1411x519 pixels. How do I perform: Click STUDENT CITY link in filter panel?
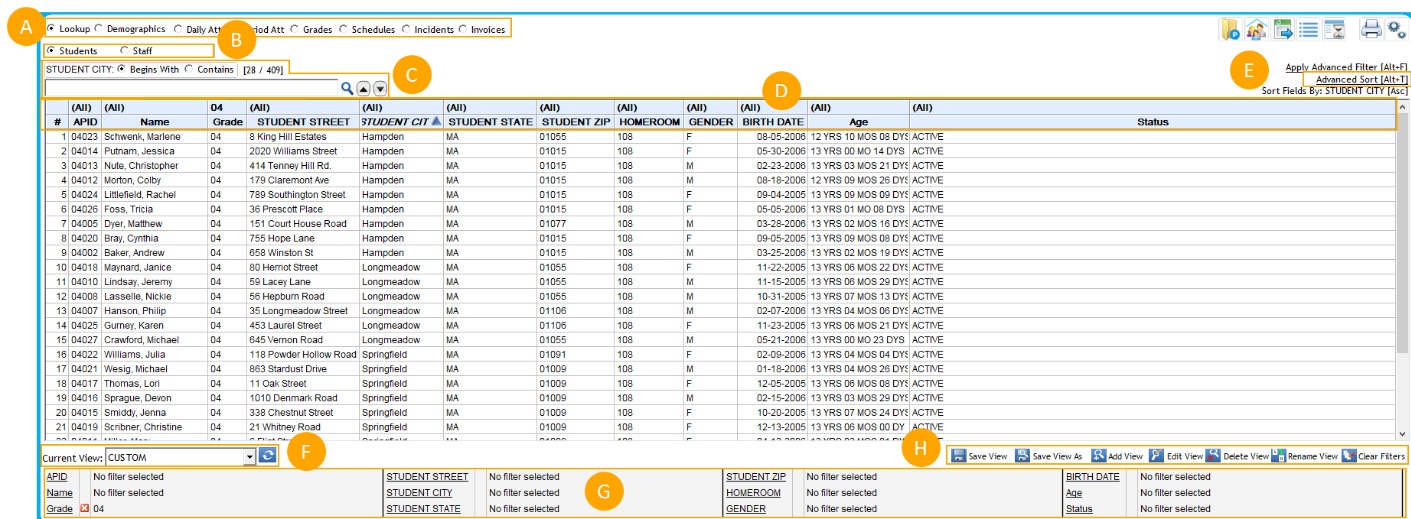(419, 493)
